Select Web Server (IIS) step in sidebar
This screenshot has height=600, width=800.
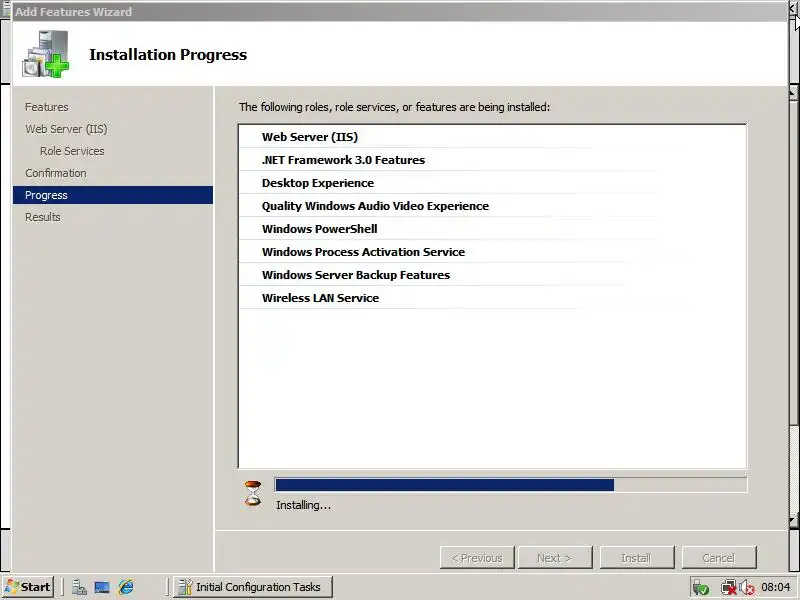click(x=66, y=129)
